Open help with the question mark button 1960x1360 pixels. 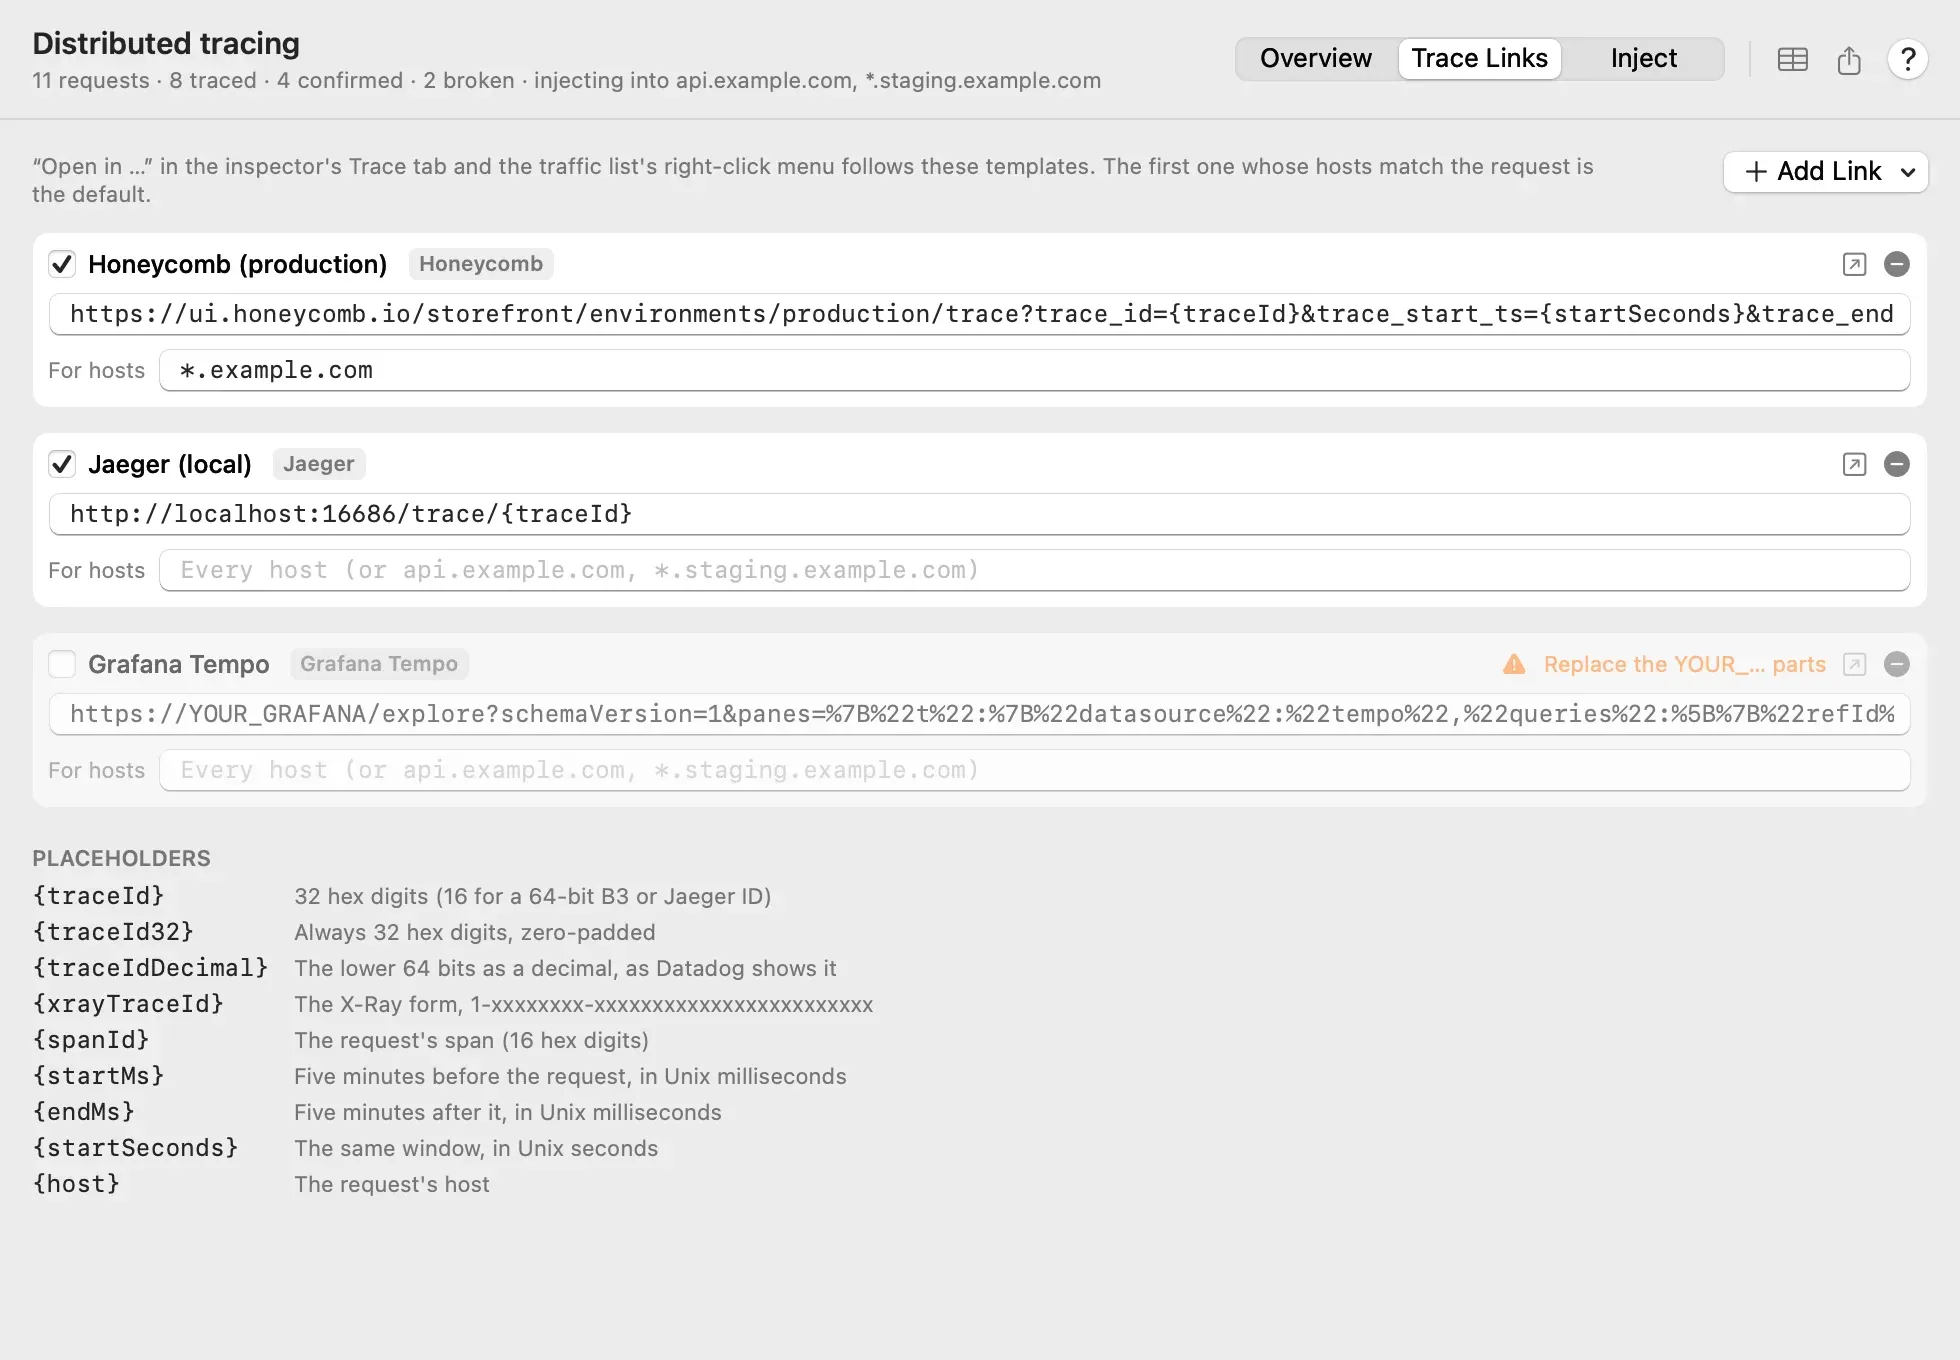click(1907, 59)
